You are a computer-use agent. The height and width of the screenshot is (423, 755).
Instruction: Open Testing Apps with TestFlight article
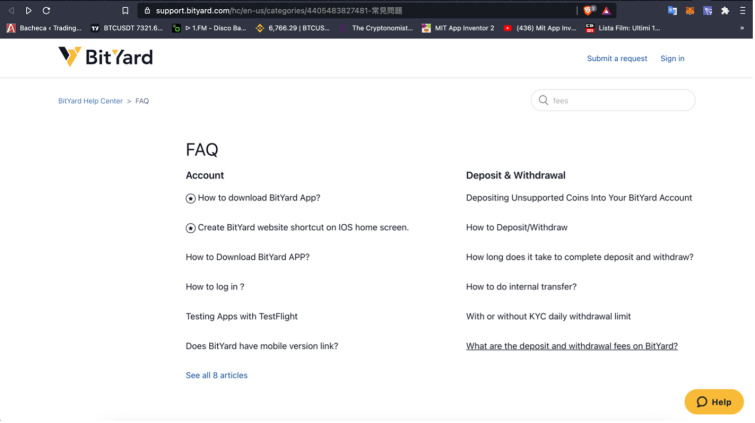point(242,317)
